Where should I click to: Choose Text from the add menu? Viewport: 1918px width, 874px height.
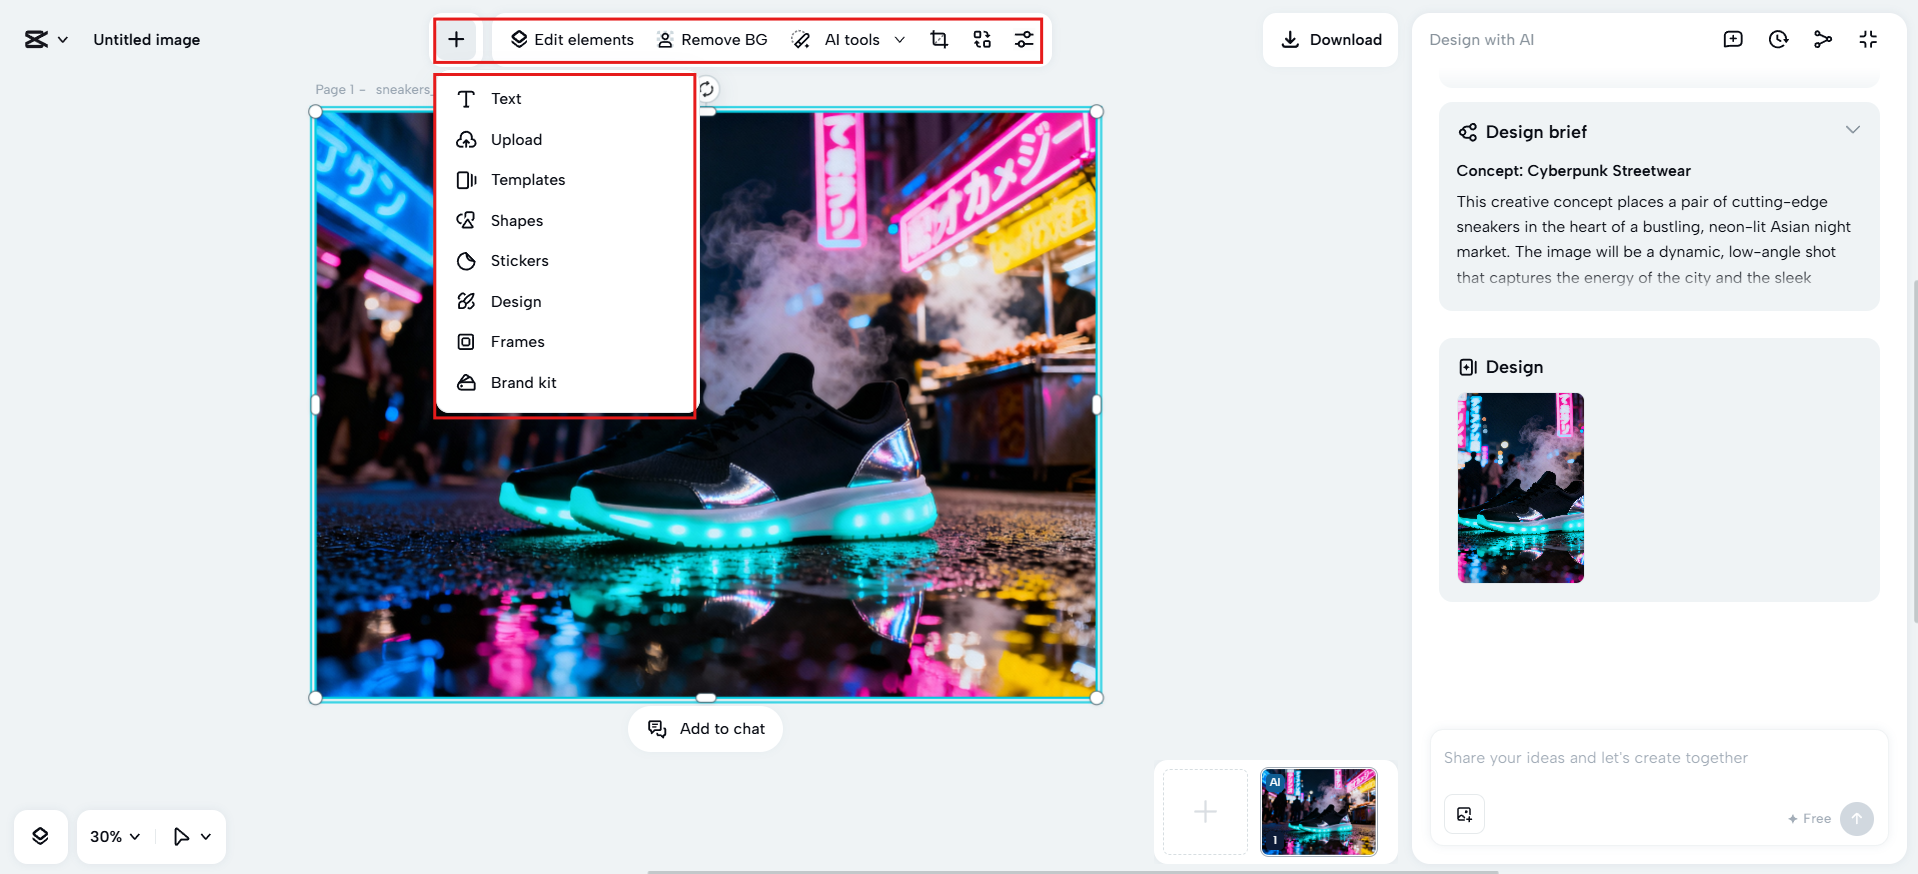(565, 99)
